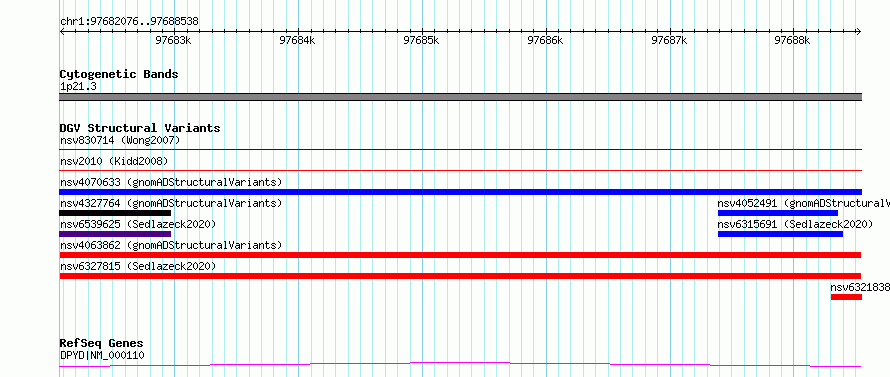The height and width of the screenshot is (377, 890).
Task: Click the short red nsv6321838 bar
Action: 846,297
